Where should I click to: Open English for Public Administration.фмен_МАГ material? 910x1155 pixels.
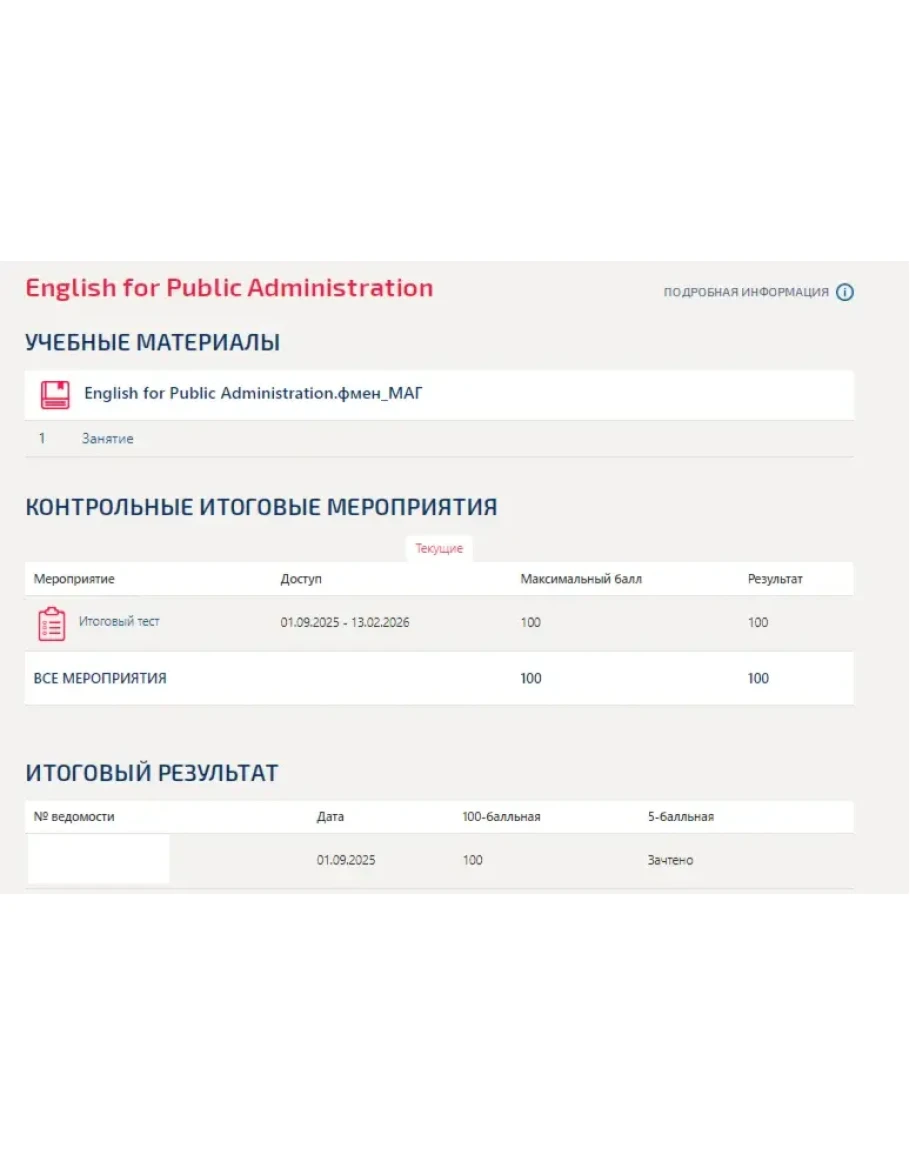point(253,394)
